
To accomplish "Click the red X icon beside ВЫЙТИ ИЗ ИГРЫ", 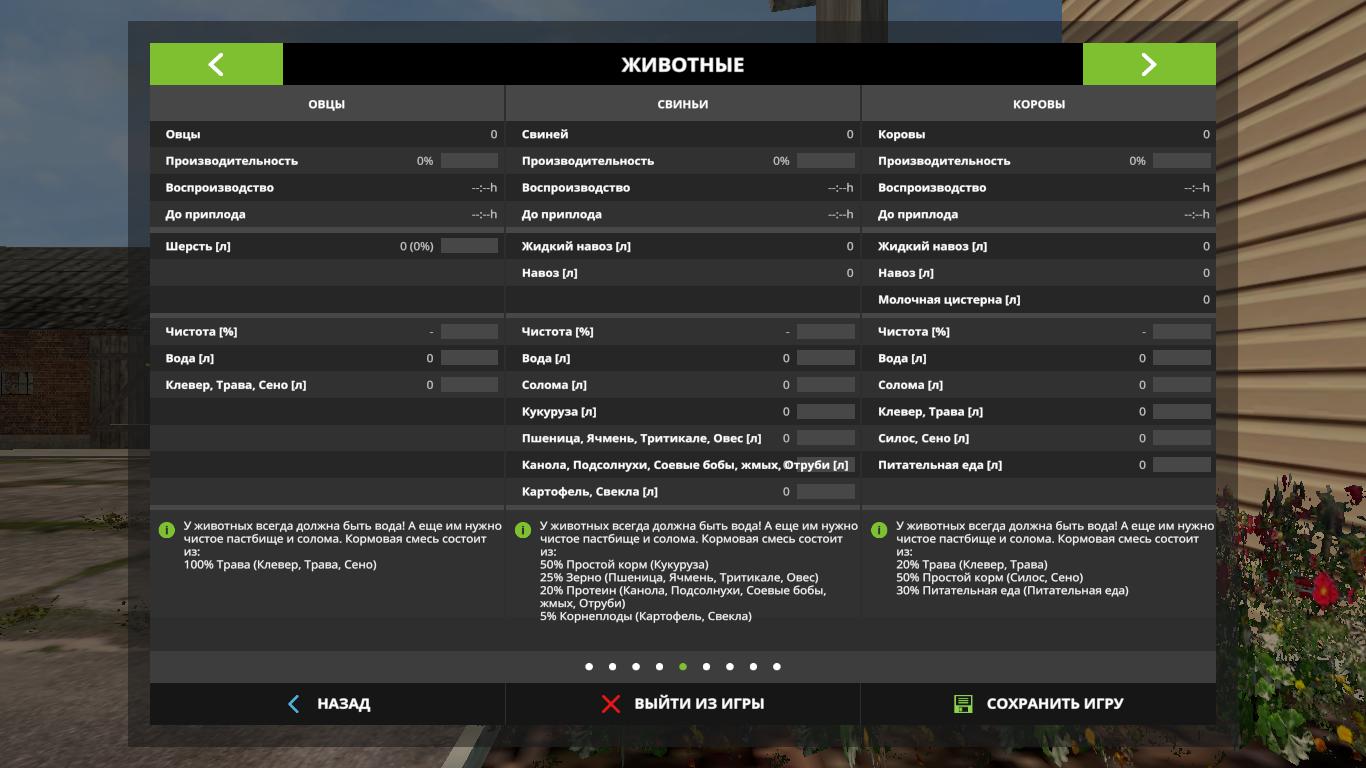I will pyautogui.click(x=610, y=704).
